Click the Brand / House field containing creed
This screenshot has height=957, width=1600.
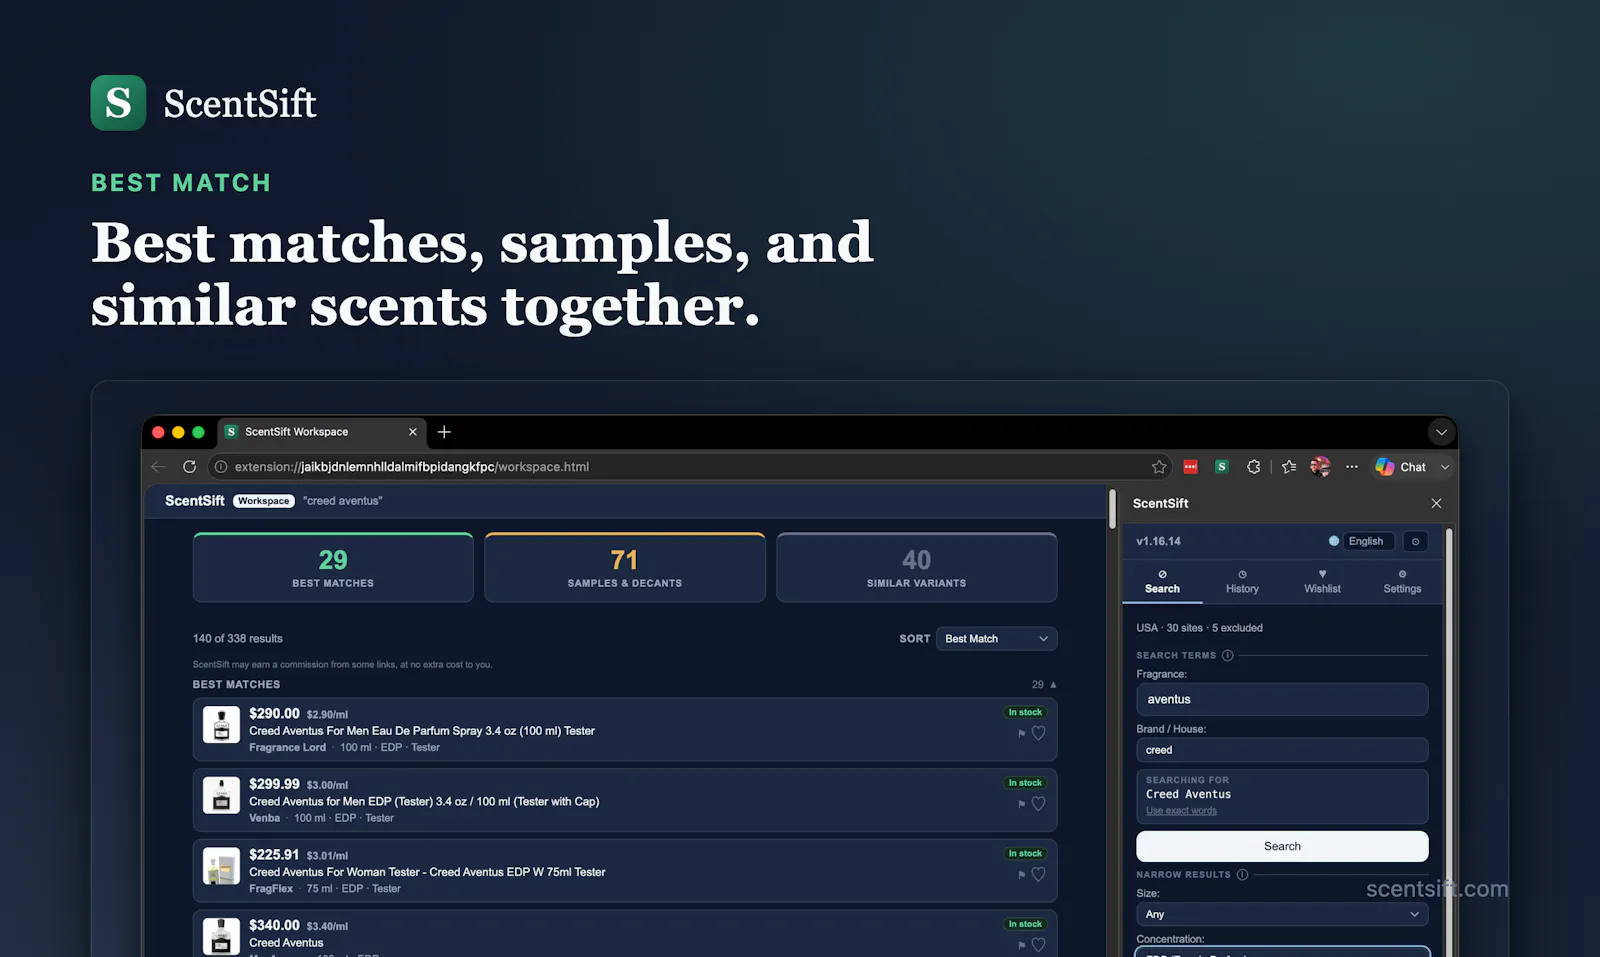1282,750
